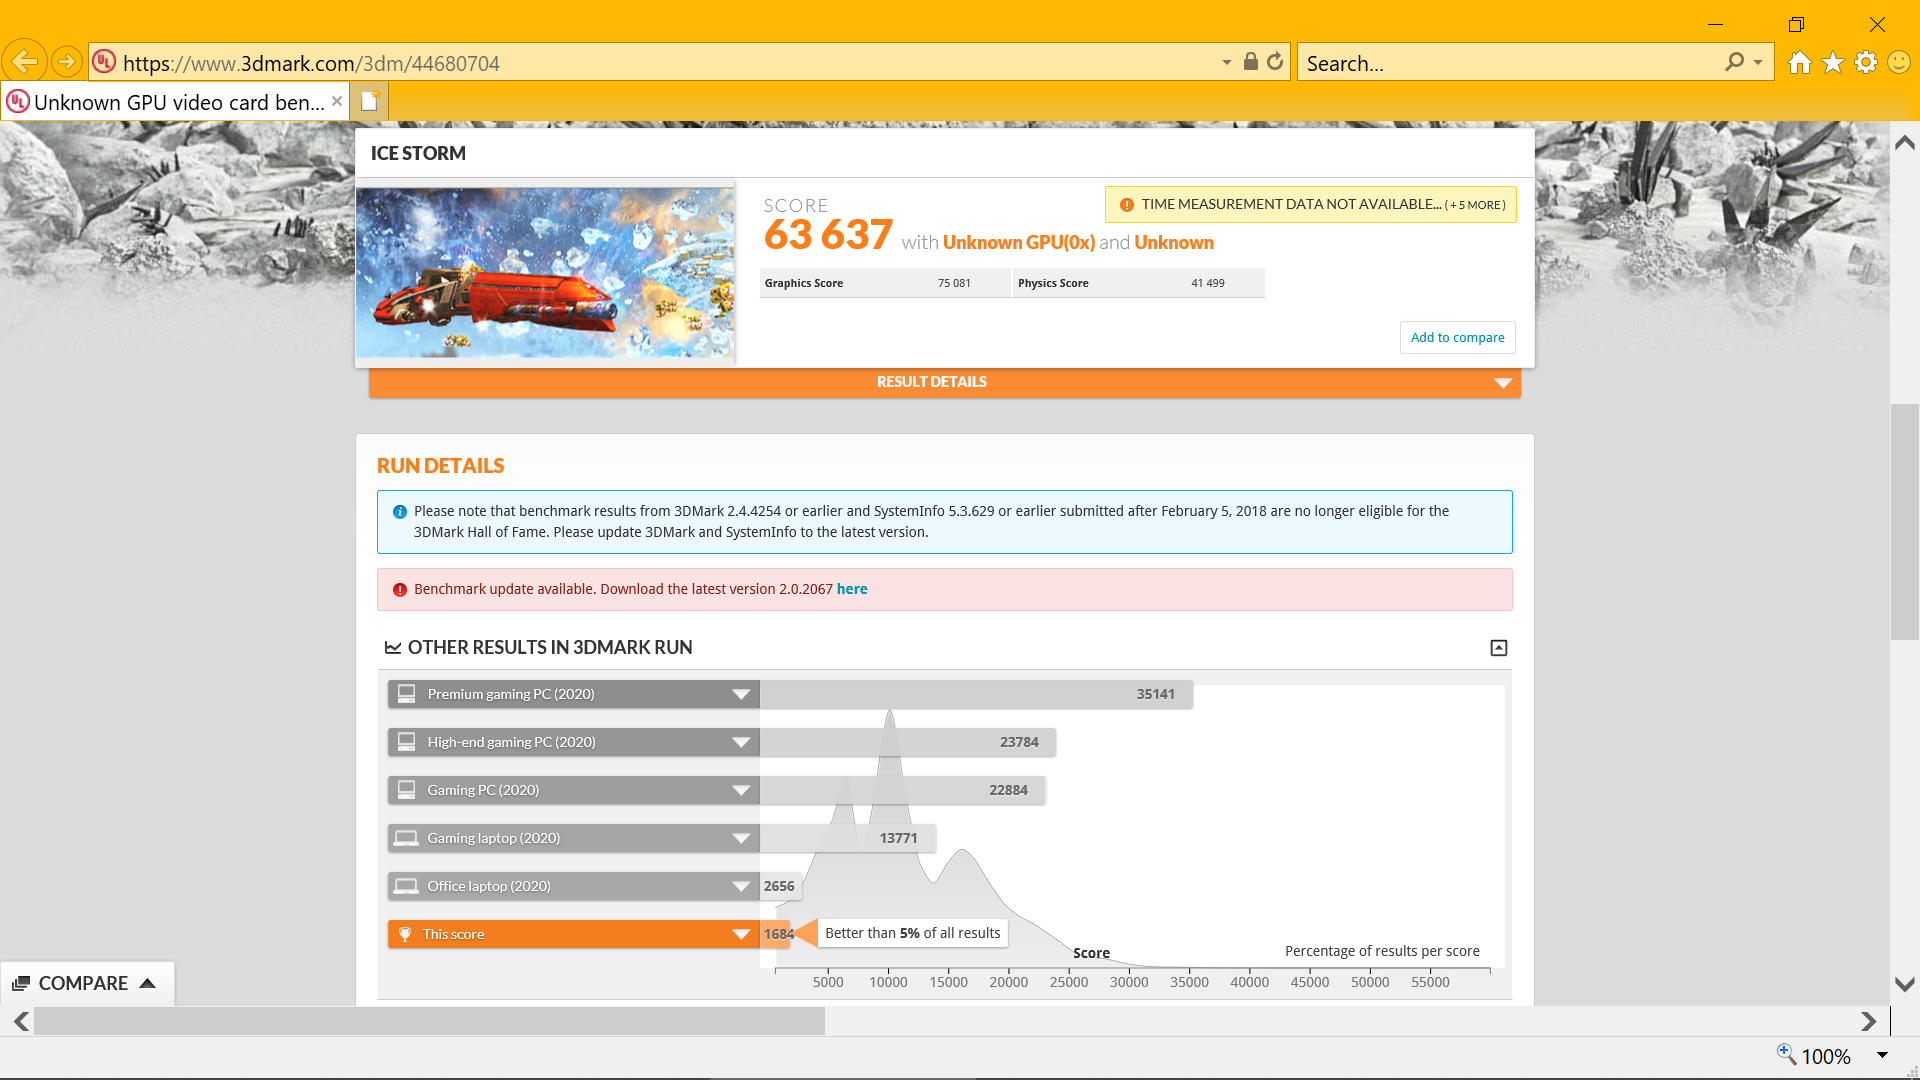Click the search magnifier icon
Viewport: 1920px width, 1080px height.
1734,62
